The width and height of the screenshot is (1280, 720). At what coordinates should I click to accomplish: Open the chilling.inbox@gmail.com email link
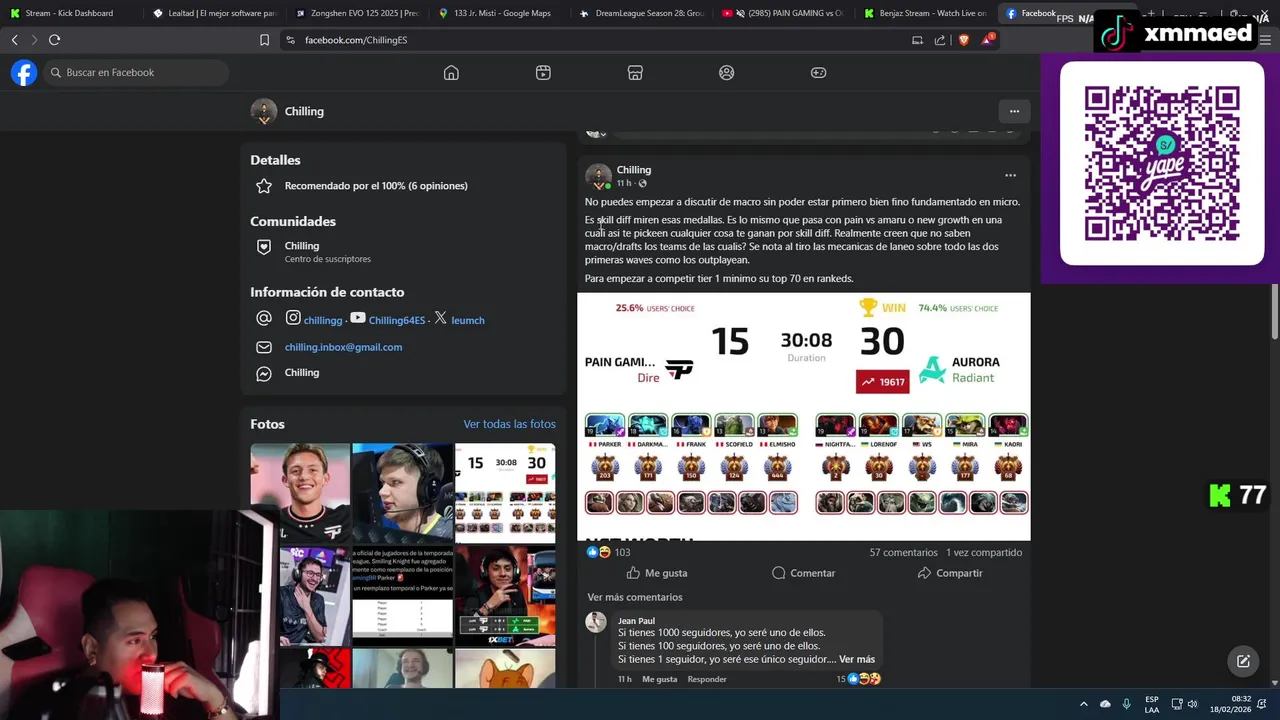tap(343, 347)
